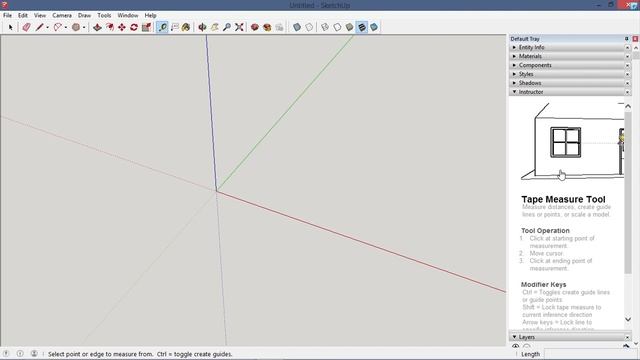Open the Help menu
This screenshot has height=360, width=640.
point(151,15)
